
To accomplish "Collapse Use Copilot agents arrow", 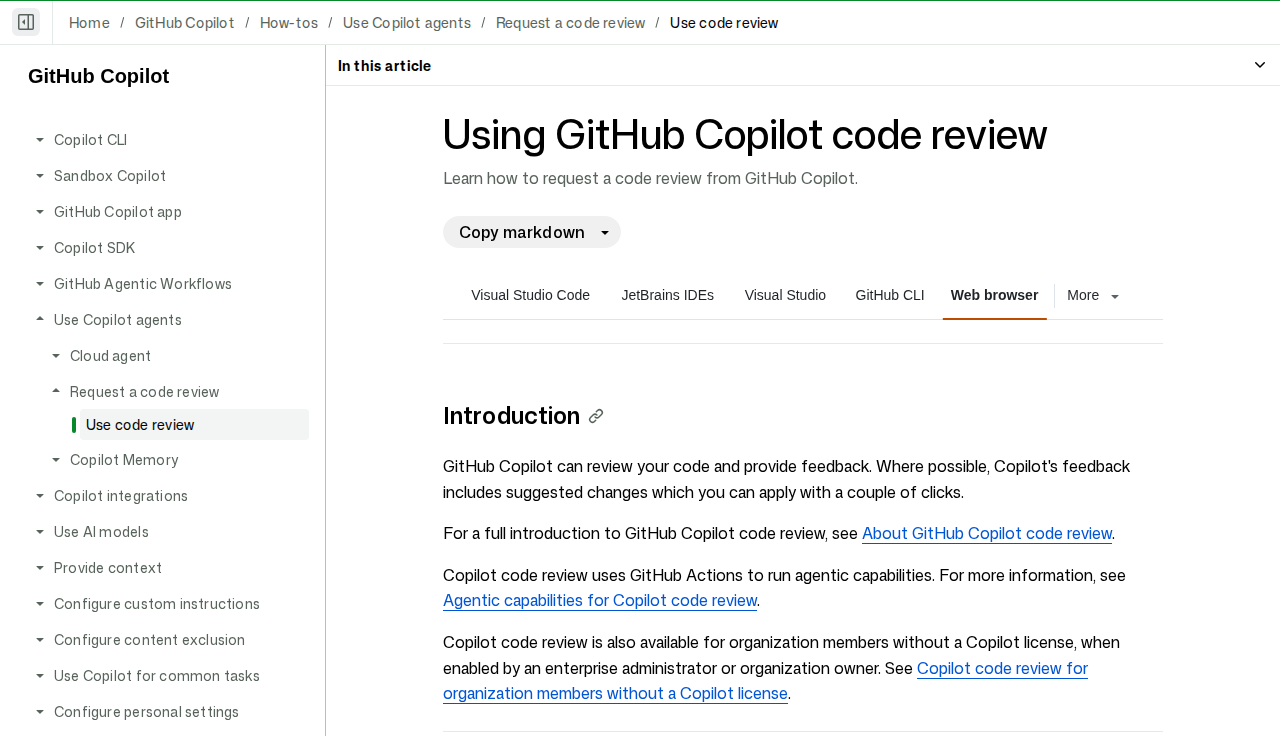I will click(x=40, y=320).
